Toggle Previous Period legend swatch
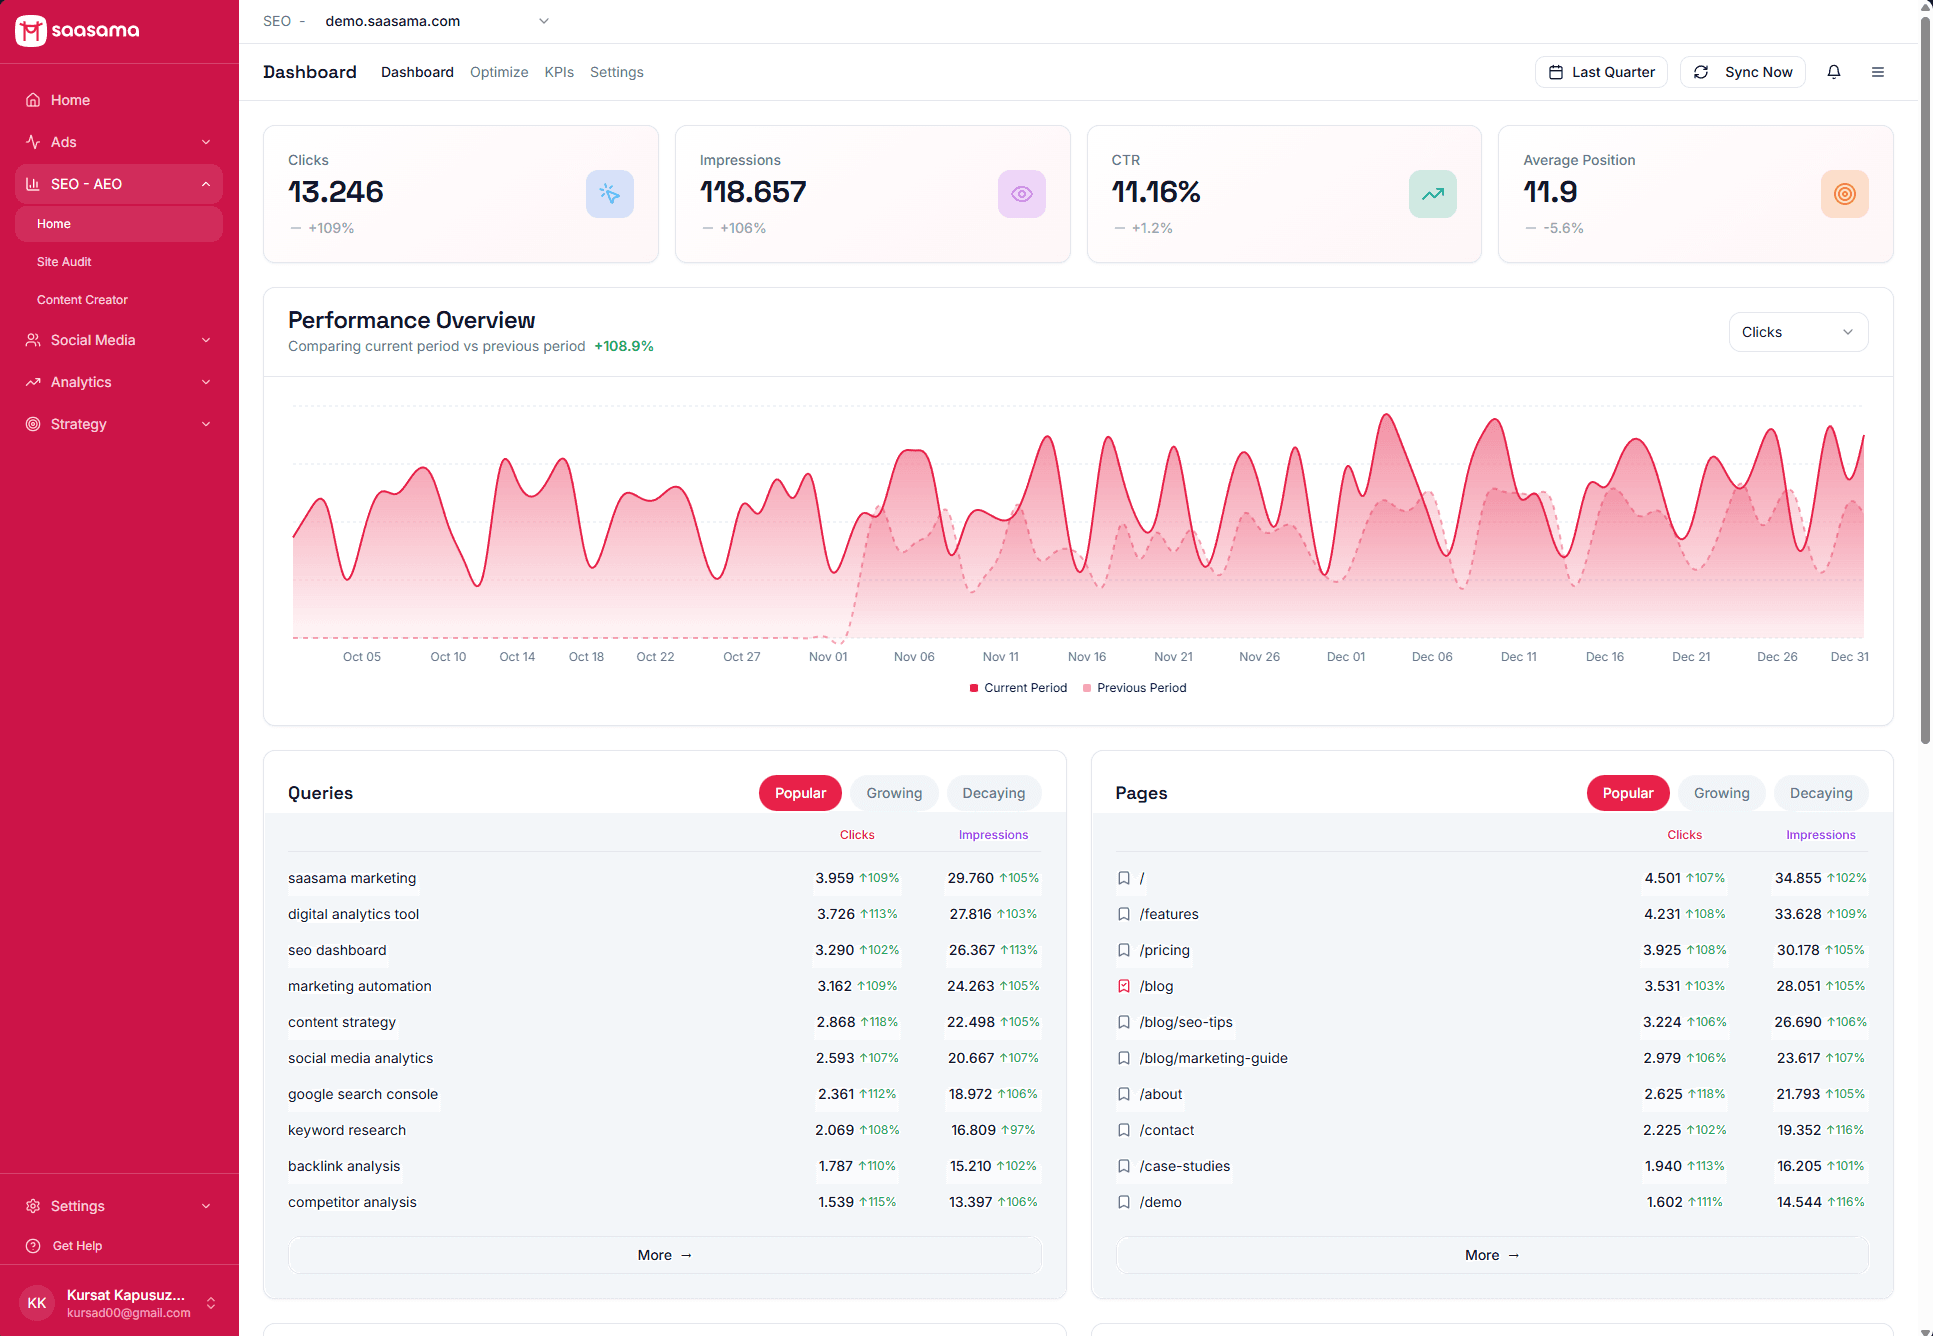This screenshot has height=1336, width=1933. (x=1087, y=688)
